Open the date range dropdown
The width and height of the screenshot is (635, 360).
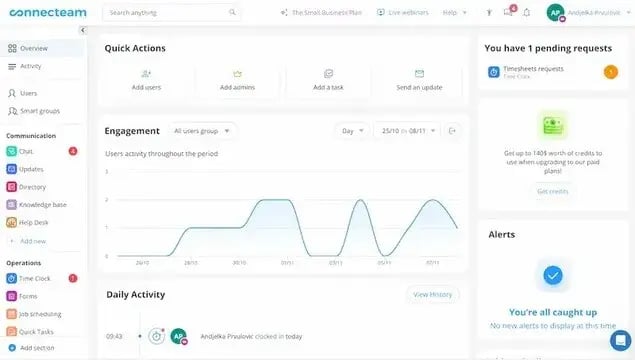point(407,131)
